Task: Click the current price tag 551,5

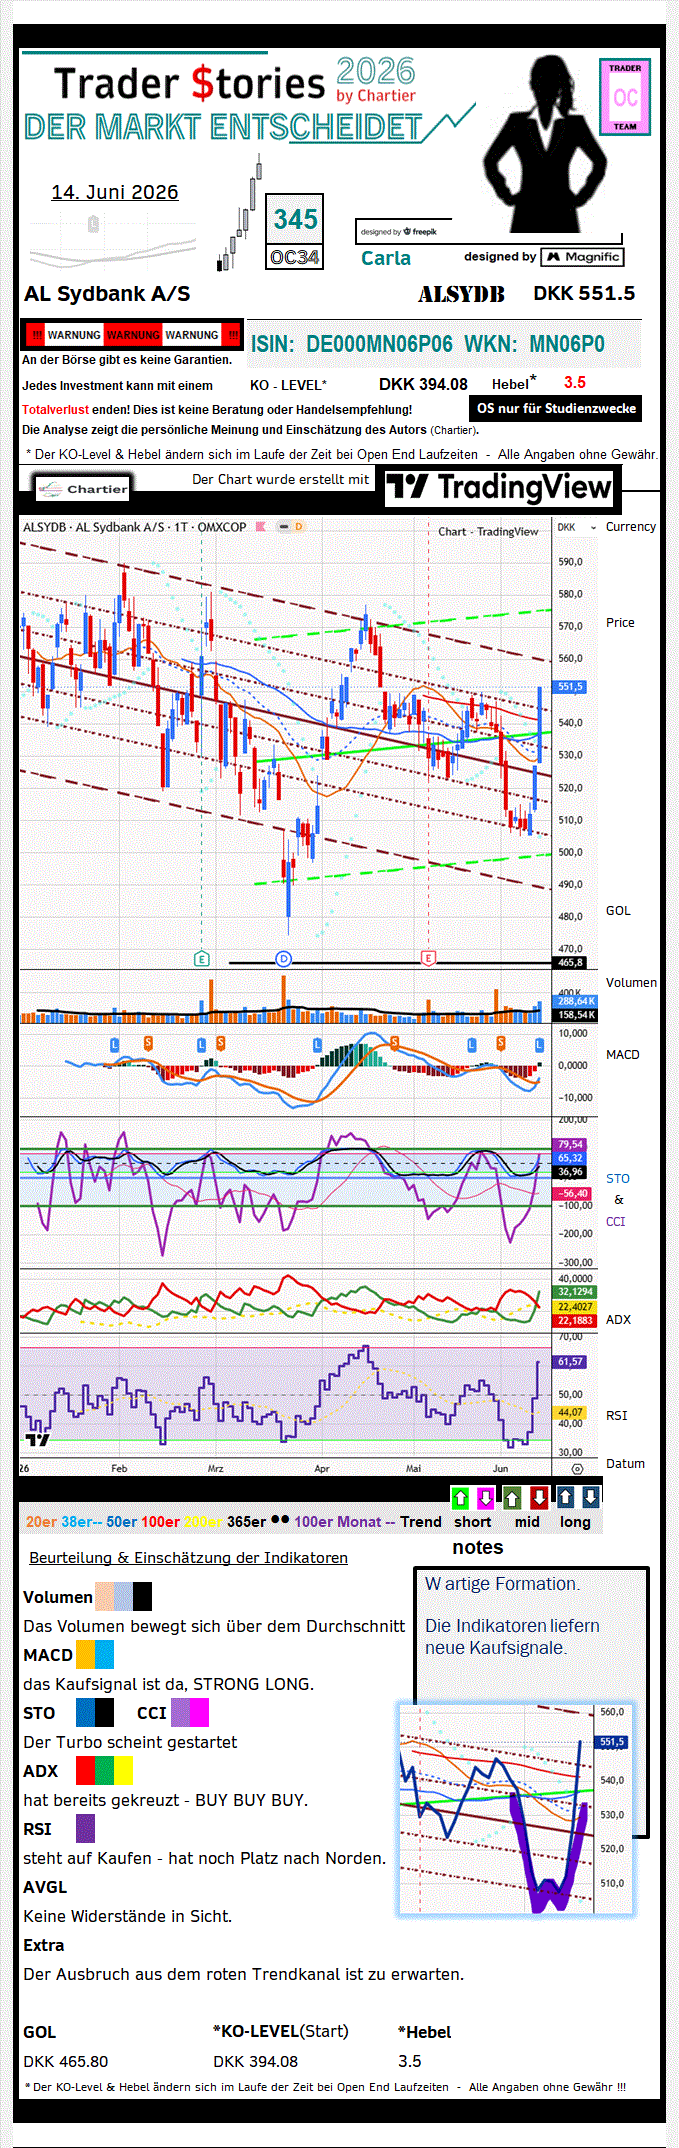Action: [570, 687]
